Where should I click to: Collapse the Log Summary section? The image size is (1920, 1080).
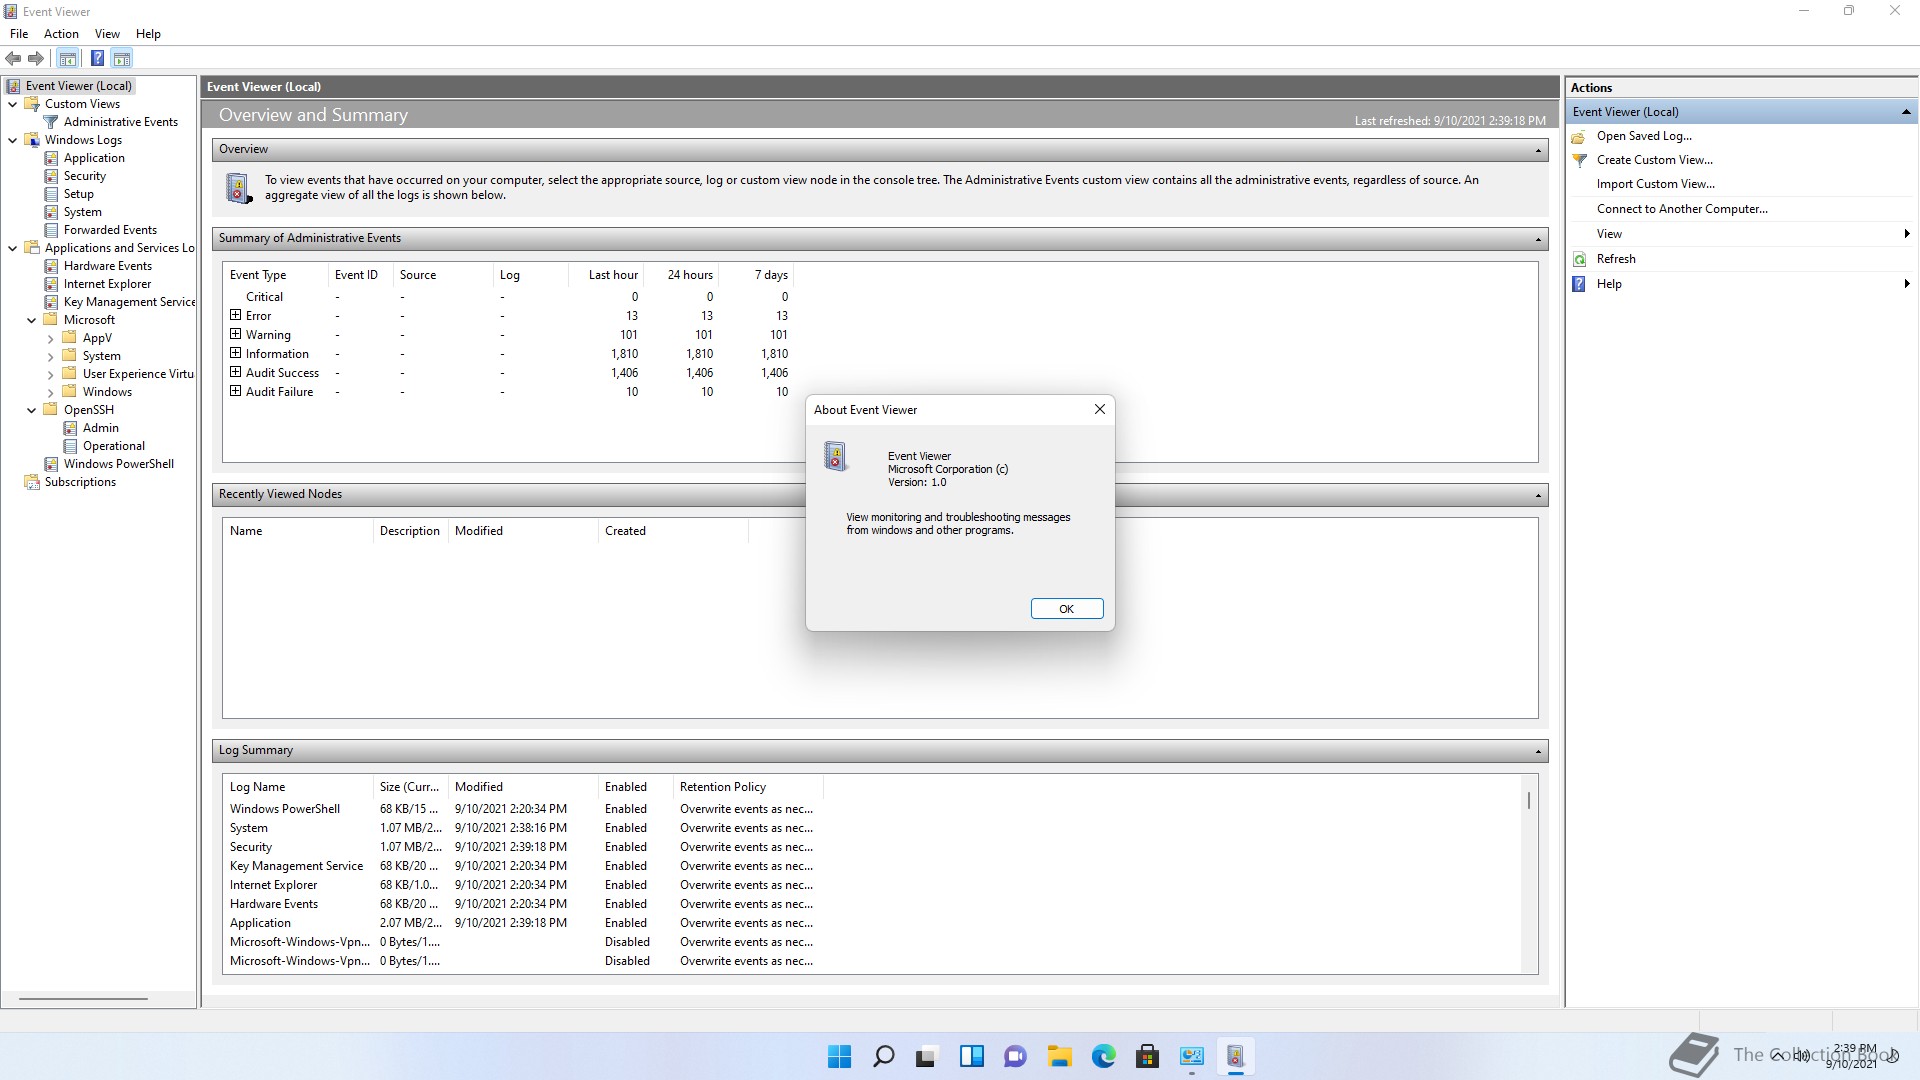coord(1538,751)
